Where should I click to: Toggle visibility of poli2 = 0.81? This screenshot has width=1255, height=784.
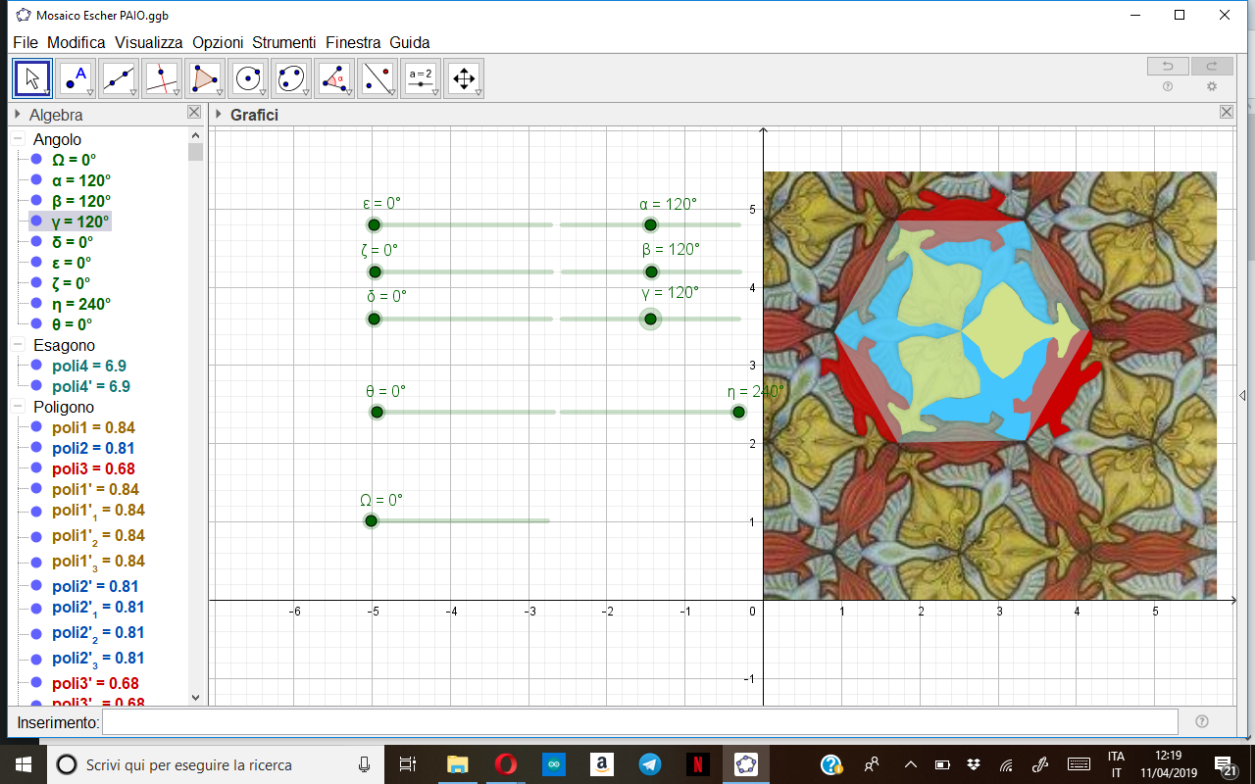pos(36,448)
